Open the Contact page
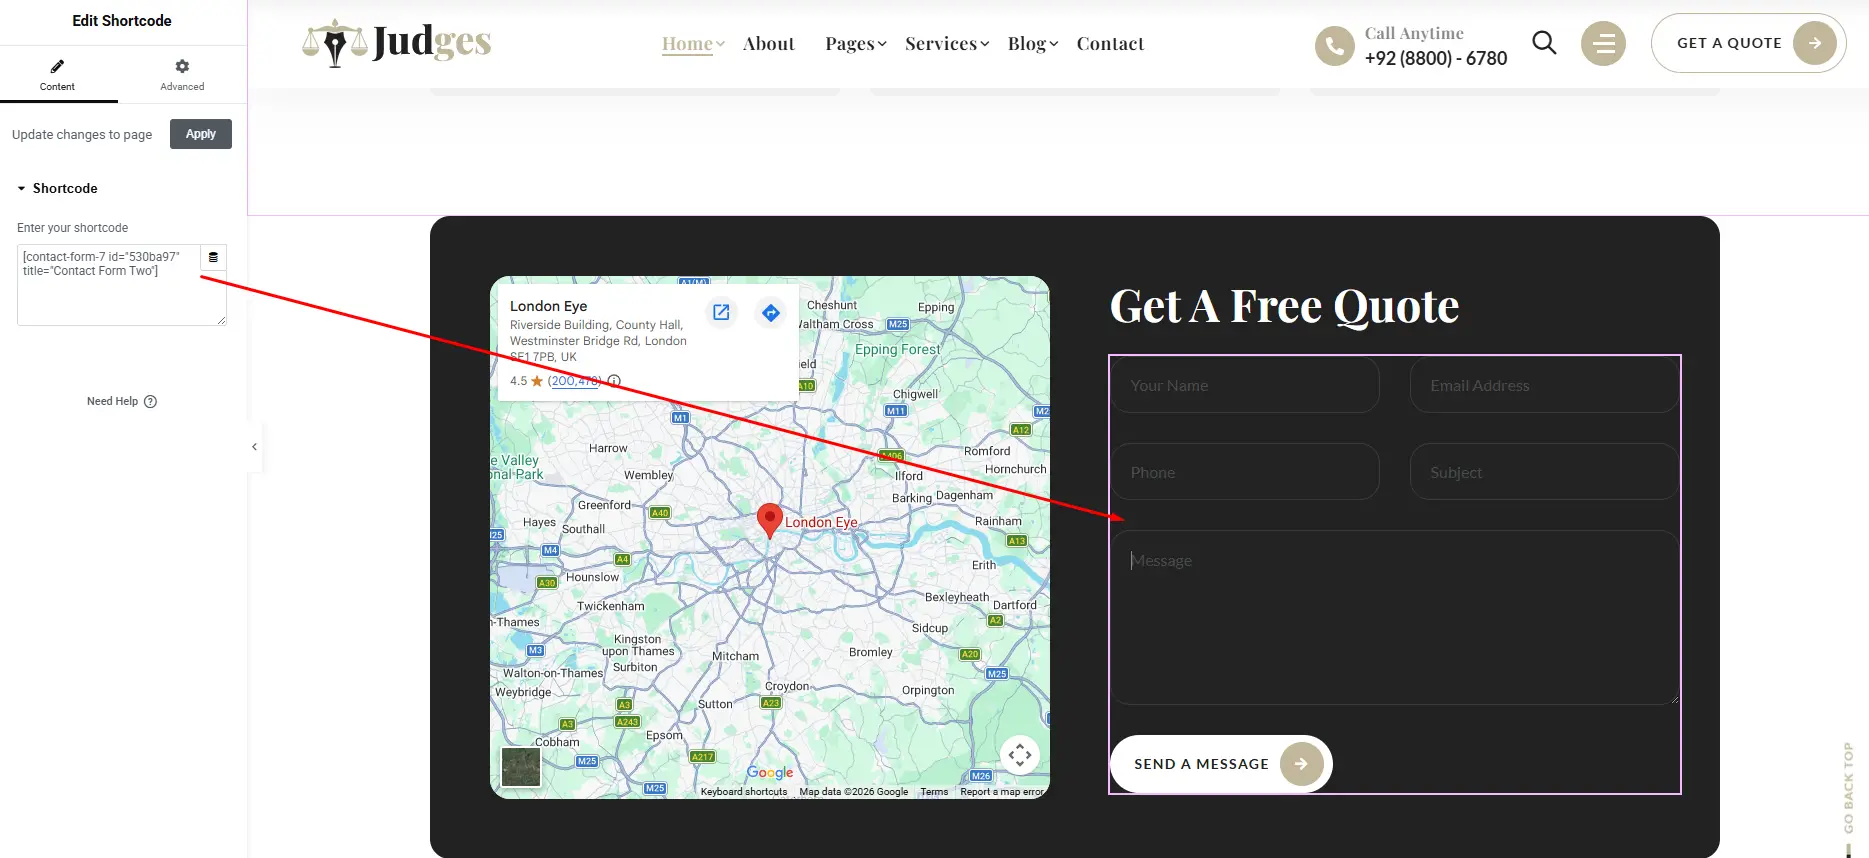 coord(1110,43)
